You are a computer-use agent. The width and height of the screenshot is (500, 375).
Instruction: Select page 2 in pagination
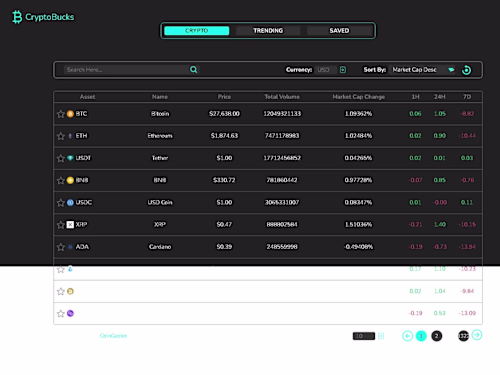pyautogui.click(x=437, y=336)
